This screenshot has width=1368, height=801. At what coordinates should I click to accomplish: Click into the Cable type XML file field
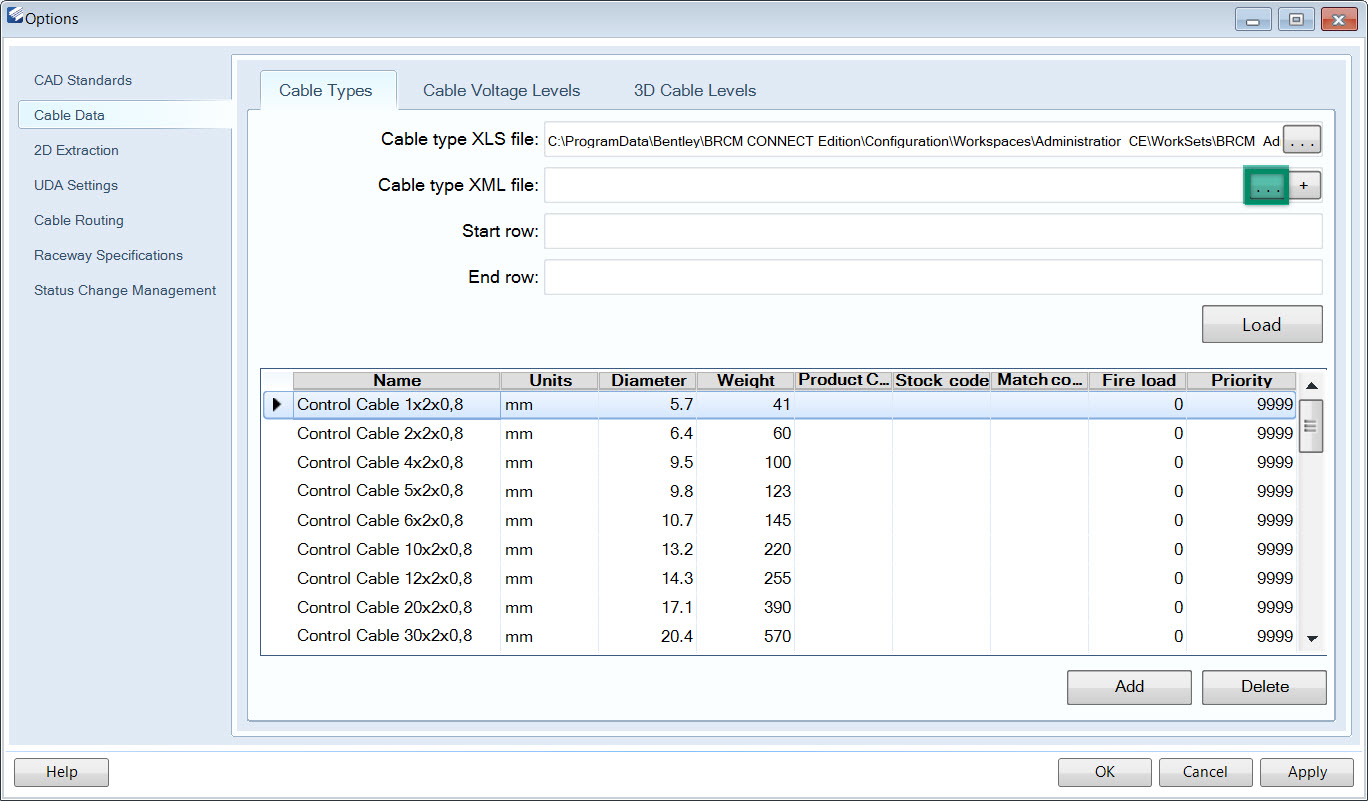pos(895,185)
